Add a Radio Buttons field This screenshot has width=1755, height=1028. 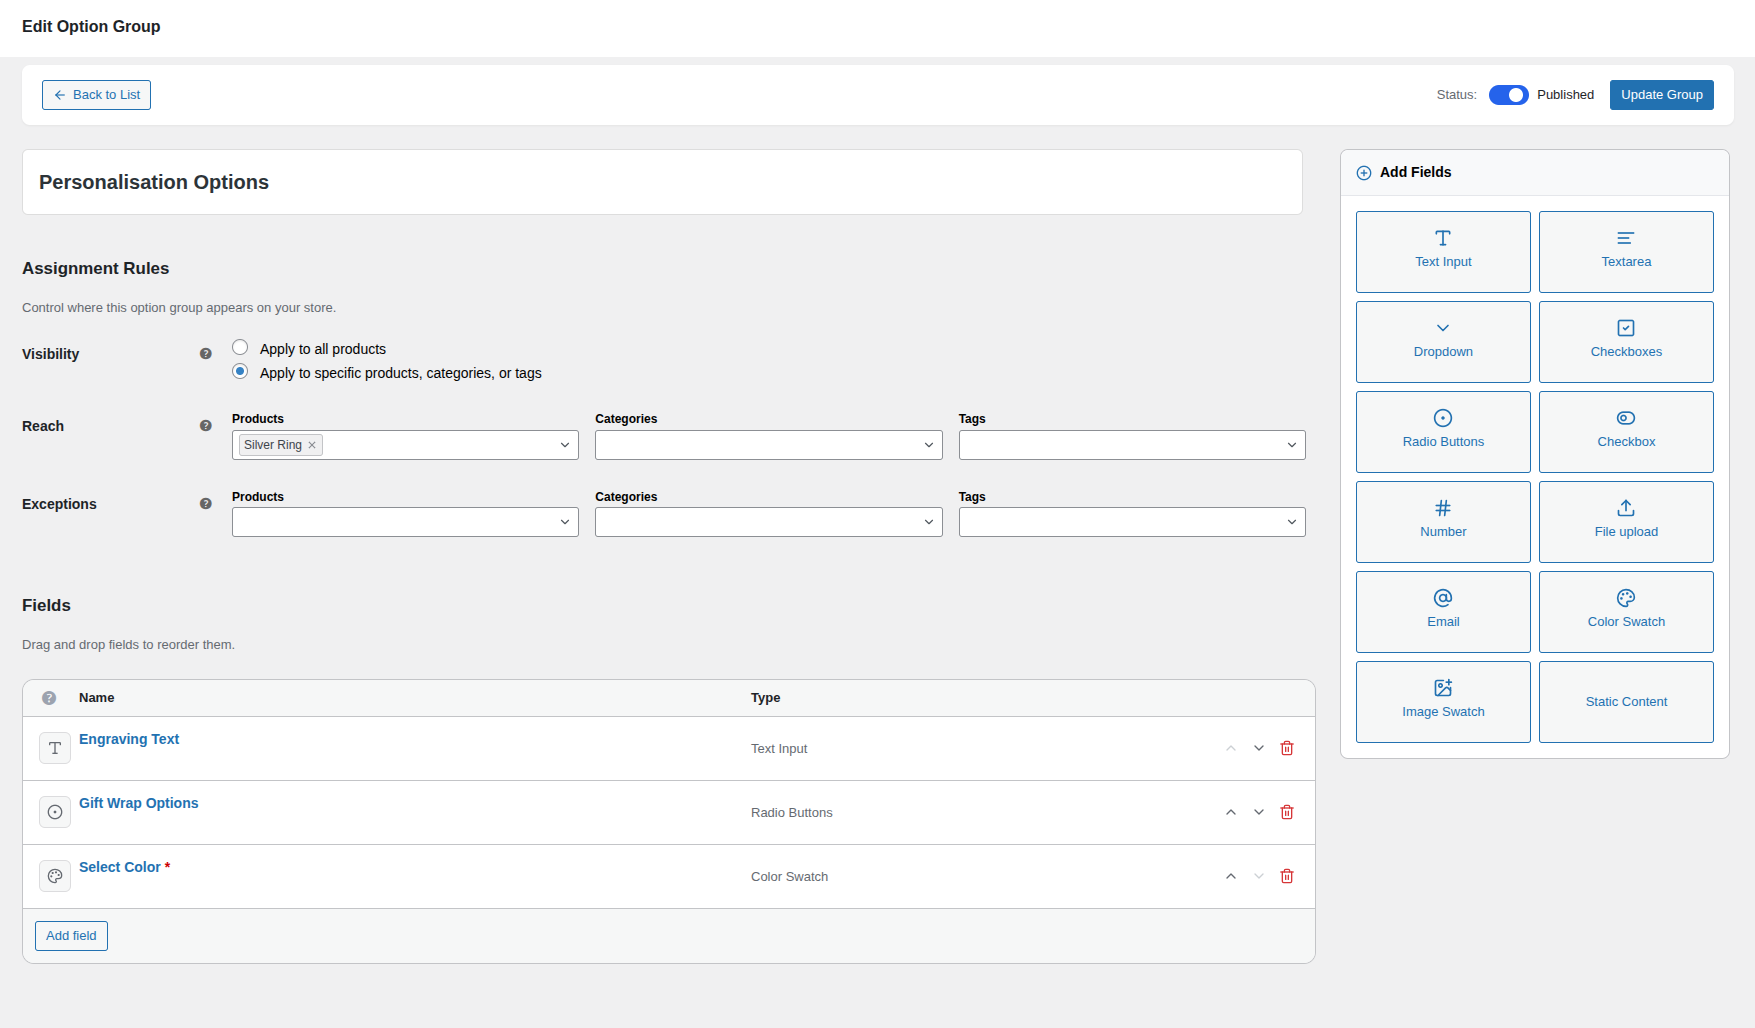1443,432
